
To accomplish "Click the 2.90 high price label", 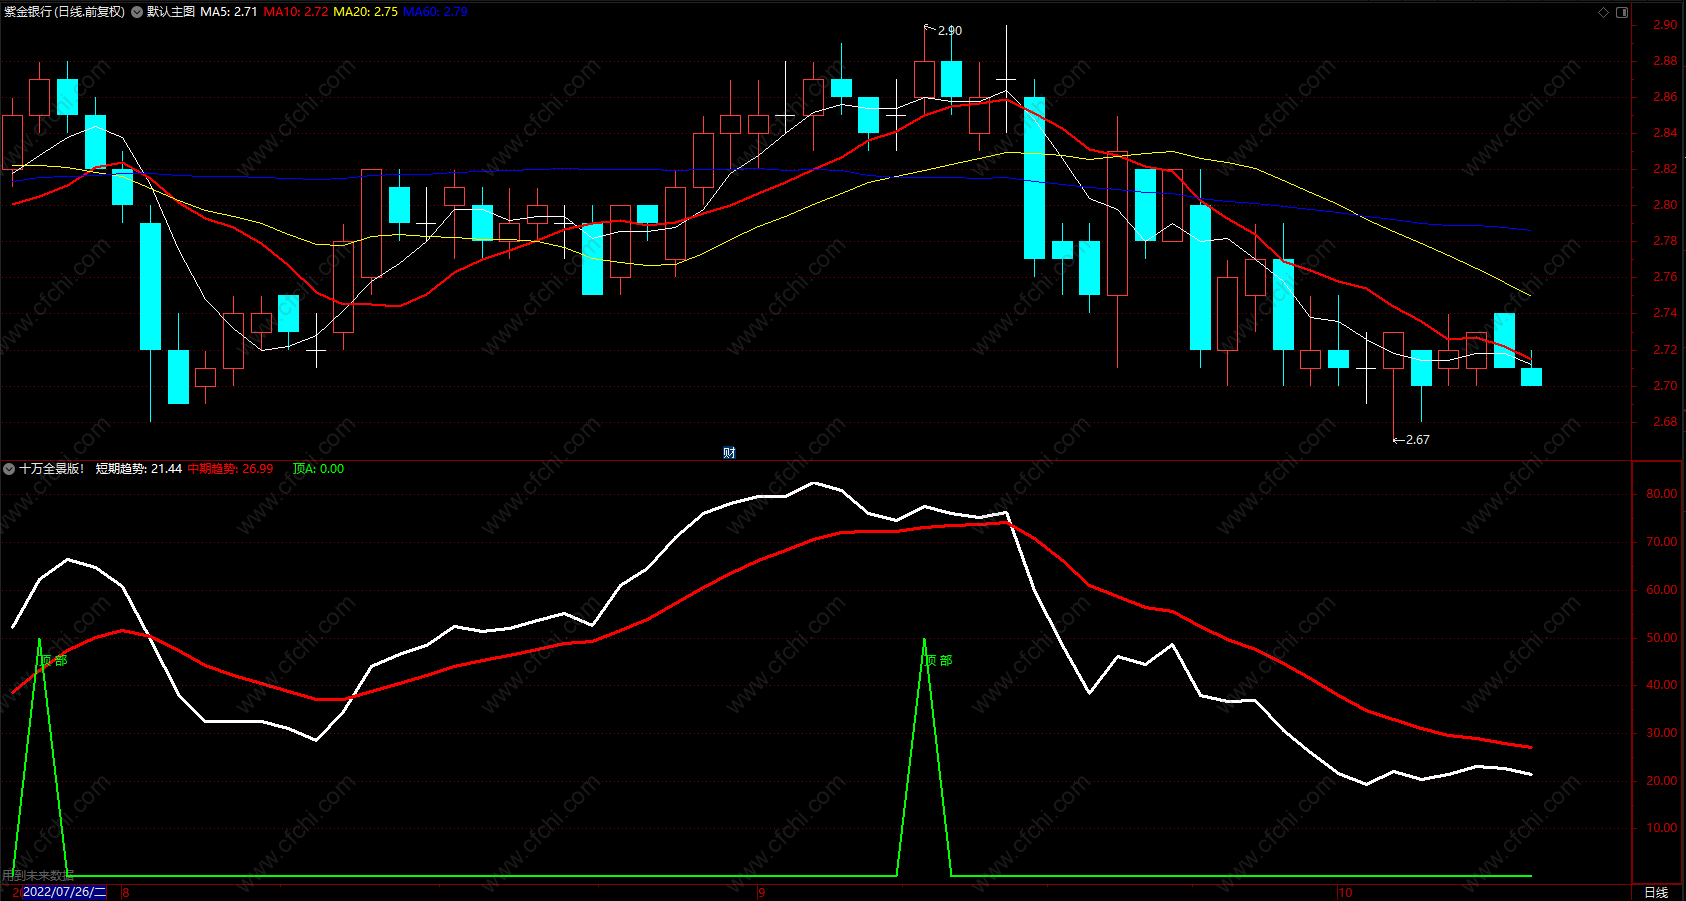I will pos(949,31).
